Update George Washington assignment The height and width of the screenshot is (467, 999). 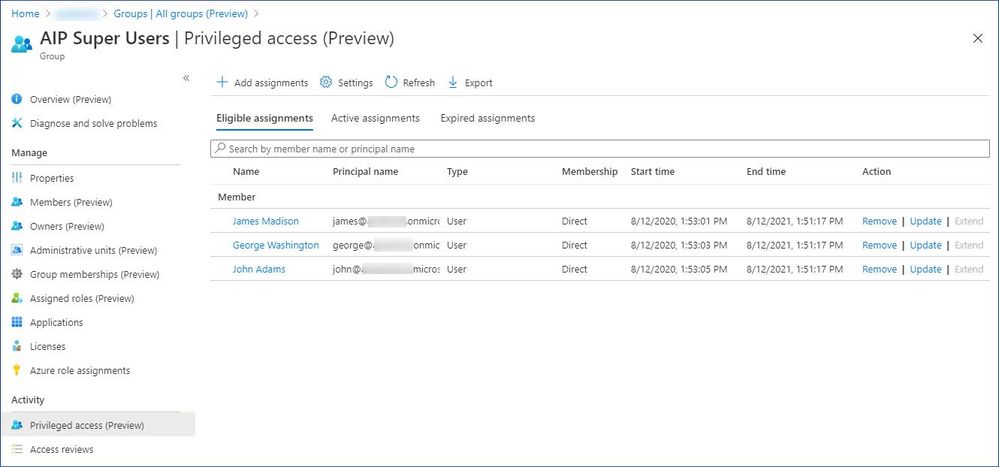click(x=925, y=245)
